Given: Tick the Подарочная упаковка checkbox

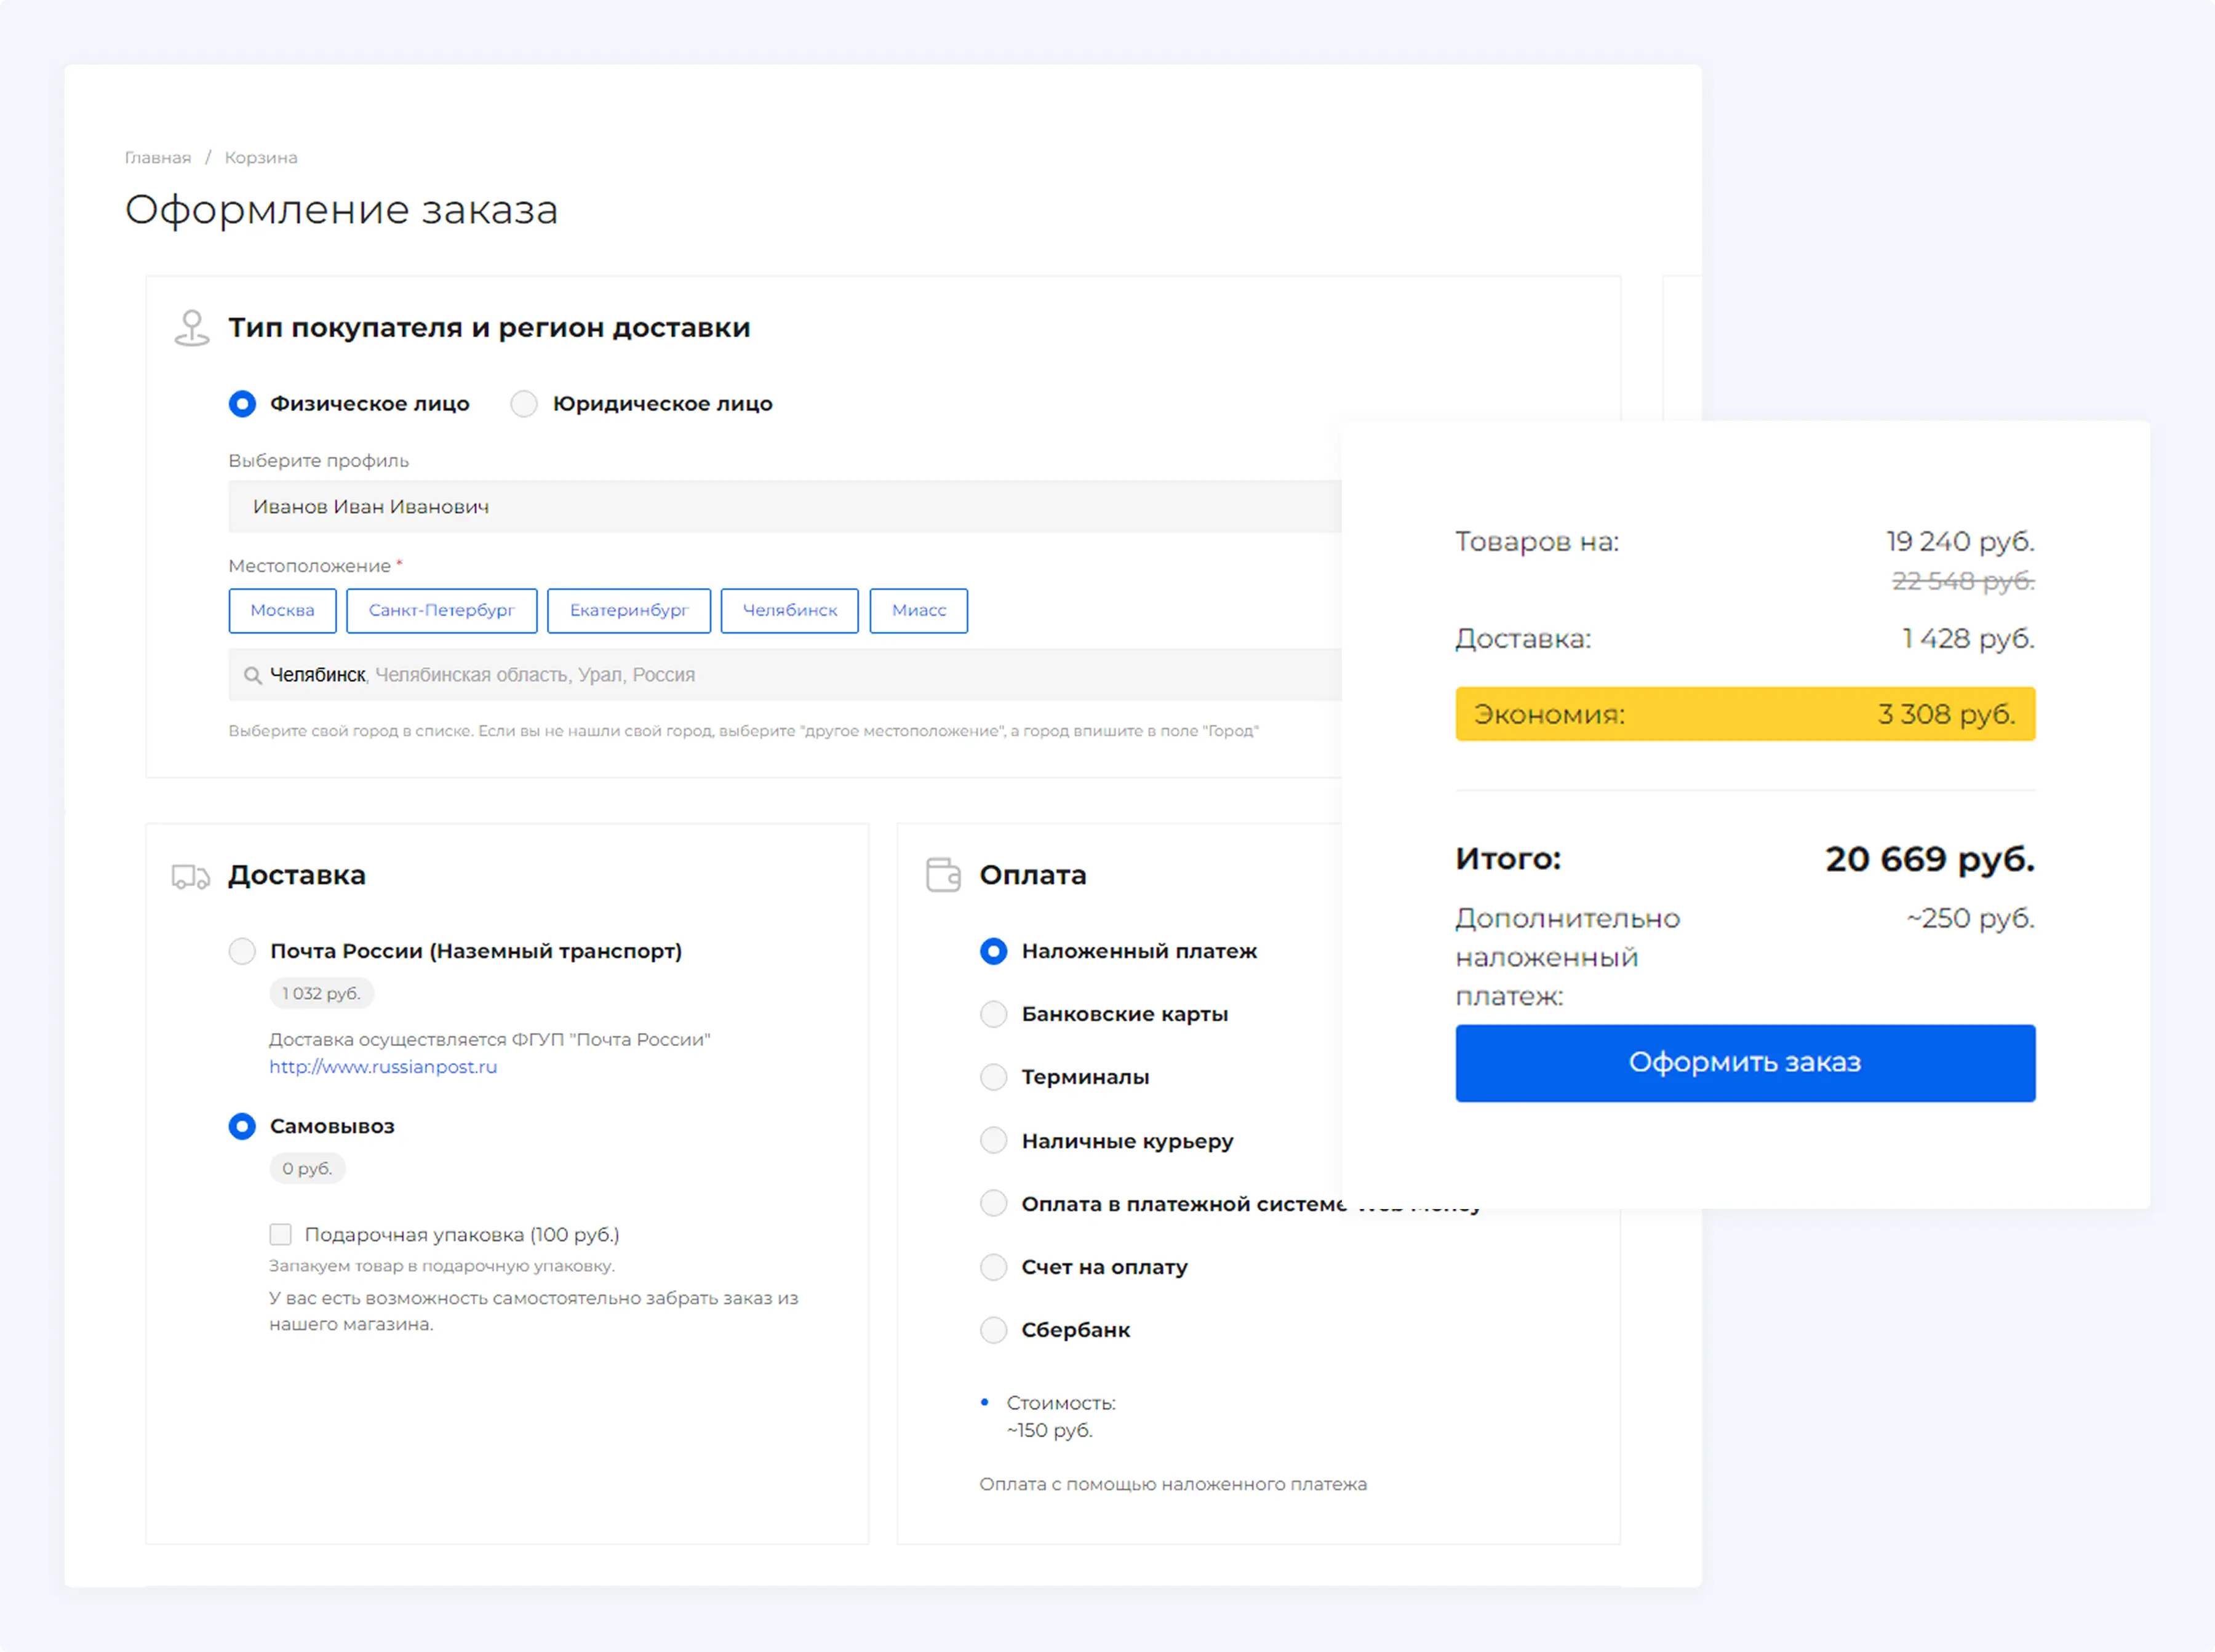Looking at the screenshot, I should coord(281,1234).
